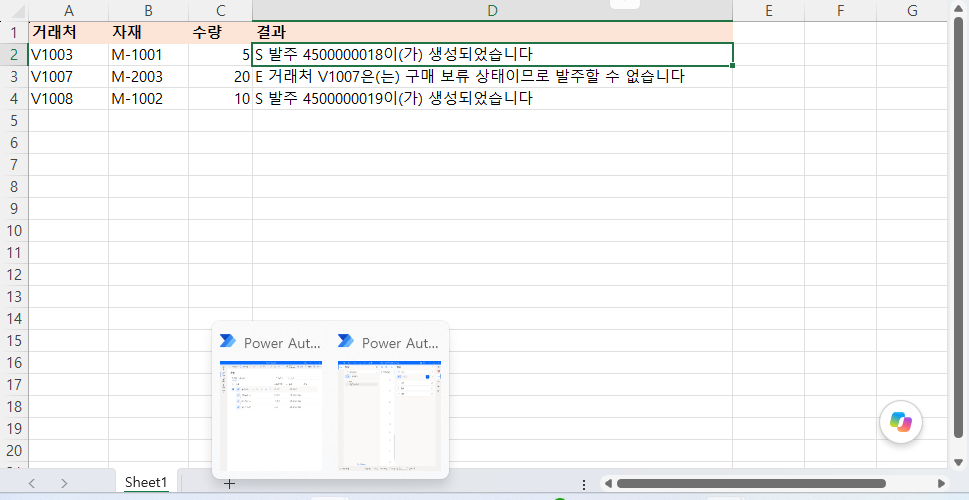This screenshot has height=500, width=969.
Task: Select row 1 header
Action: tap(14, 32)
